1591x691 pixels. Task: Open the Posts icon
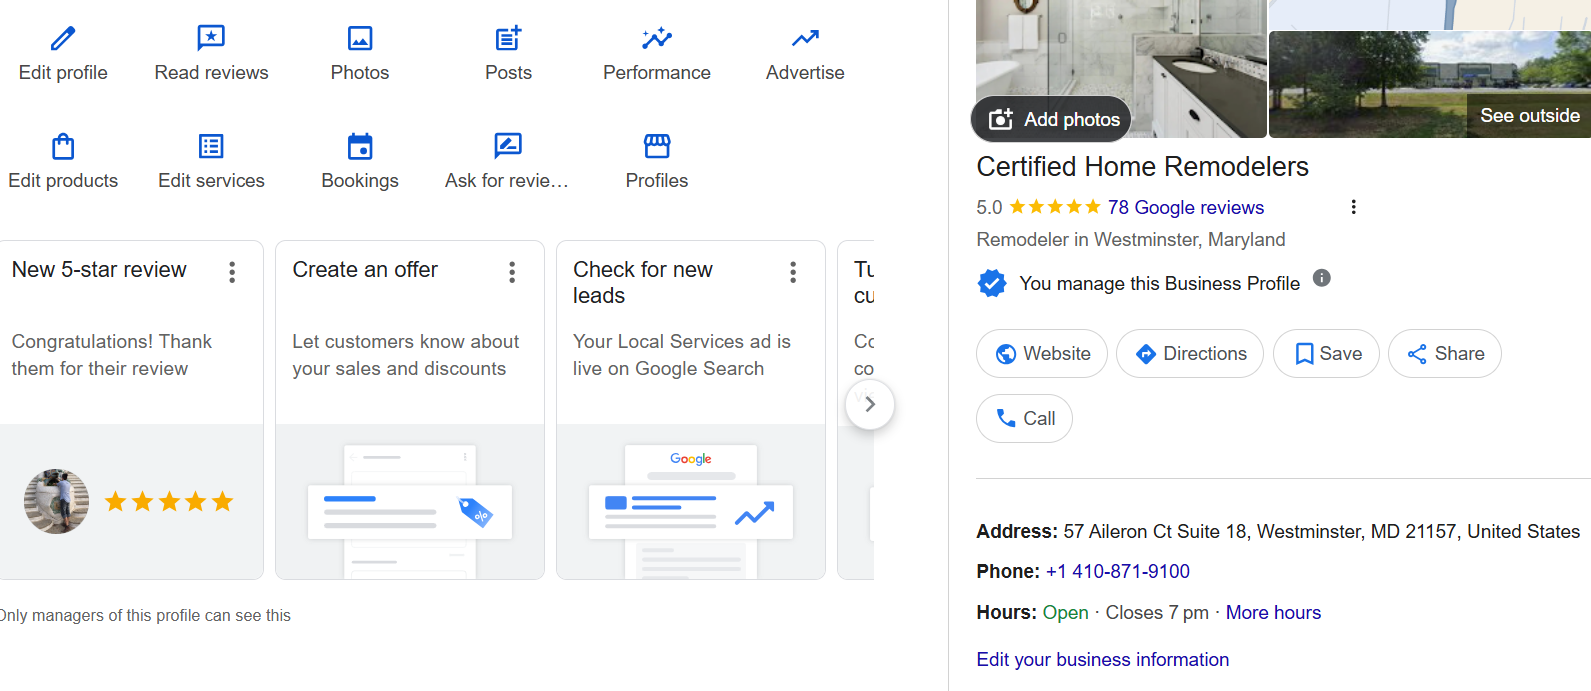coord(508,39)
